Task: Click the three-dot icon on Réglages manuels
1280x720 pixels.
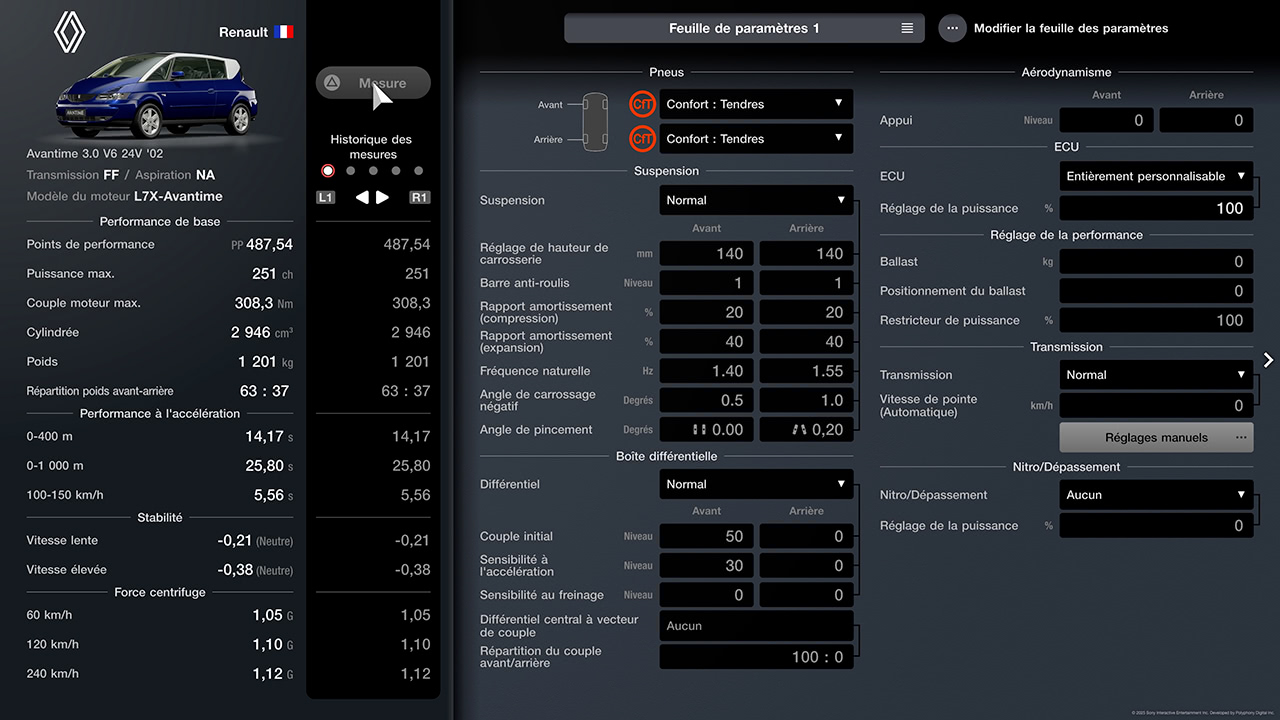Action: pos(1241,437)
